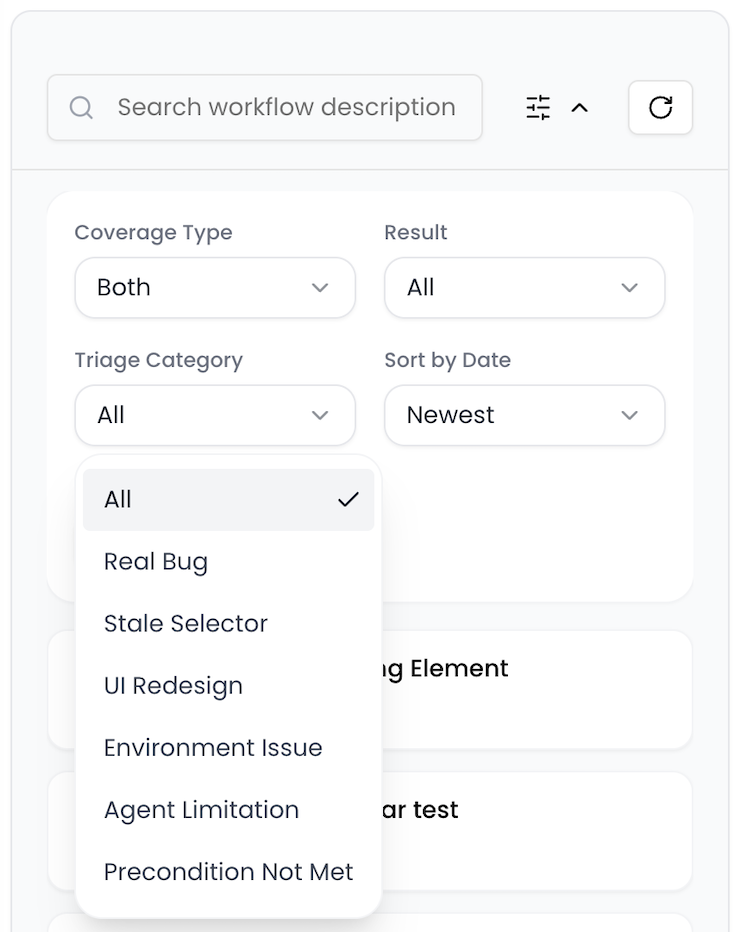Choose Stale Selector in the category list
Screen dimensions: 742x932
(x=186, y=623)
